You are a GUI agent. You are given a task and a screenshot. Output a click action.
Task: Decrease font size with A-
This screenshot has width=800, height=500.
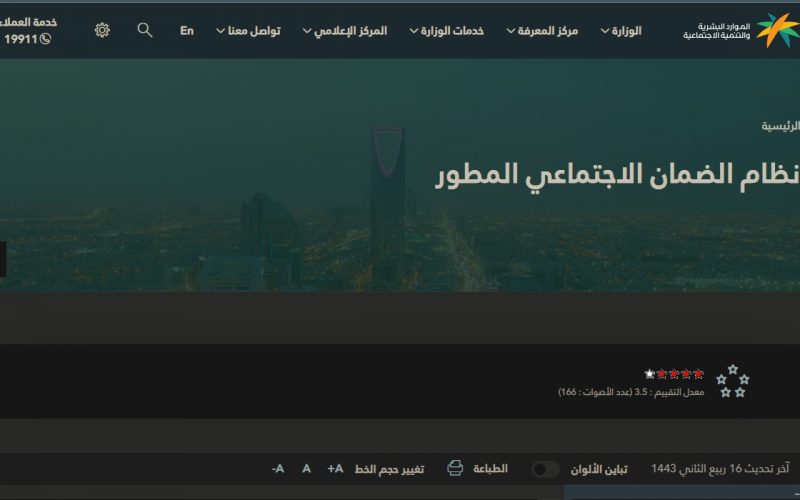(278, 468)
